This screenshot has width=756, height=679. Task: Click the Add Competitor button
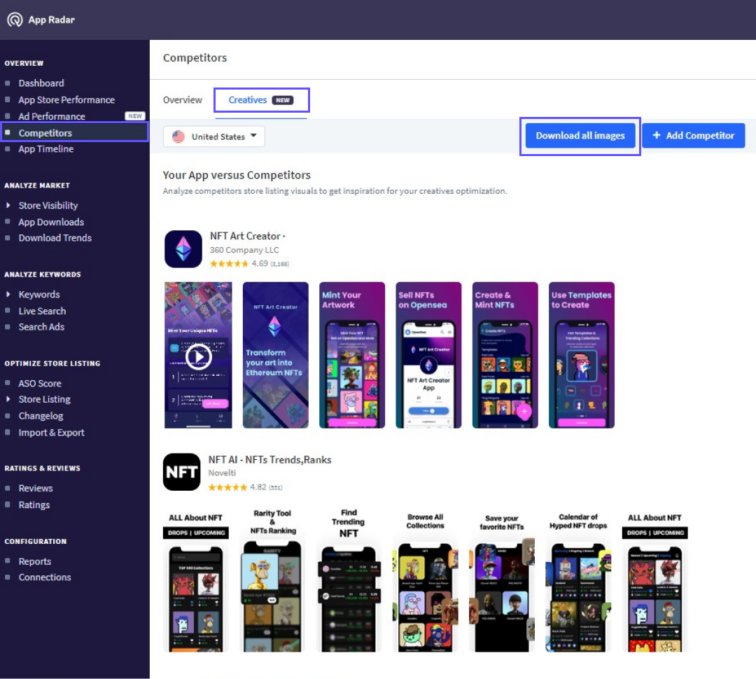point(693,136)
